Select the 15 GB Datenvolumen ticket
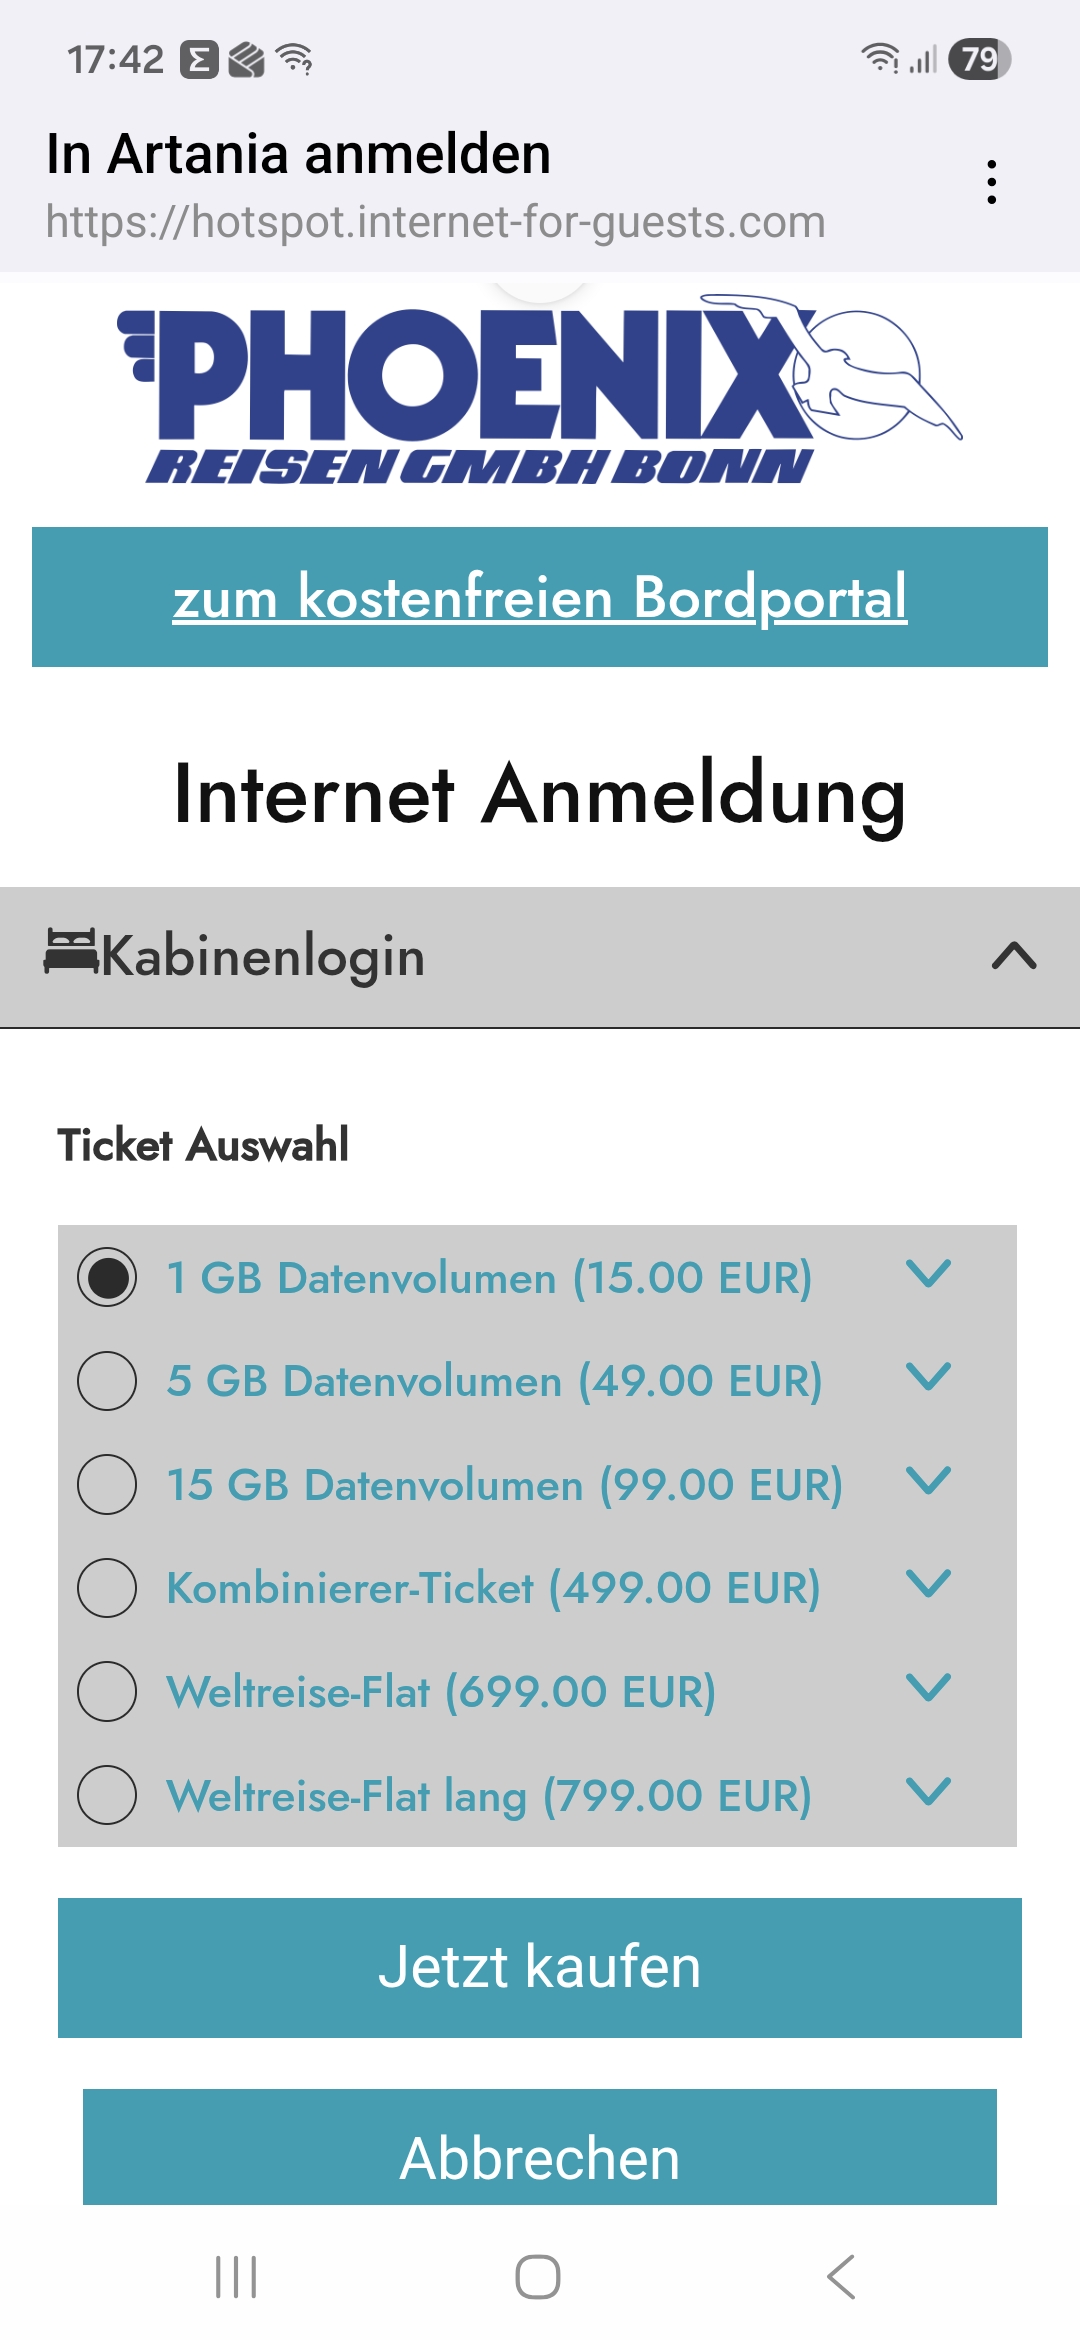This screenshot has height=2340, width=1080. coord(107,1484)
